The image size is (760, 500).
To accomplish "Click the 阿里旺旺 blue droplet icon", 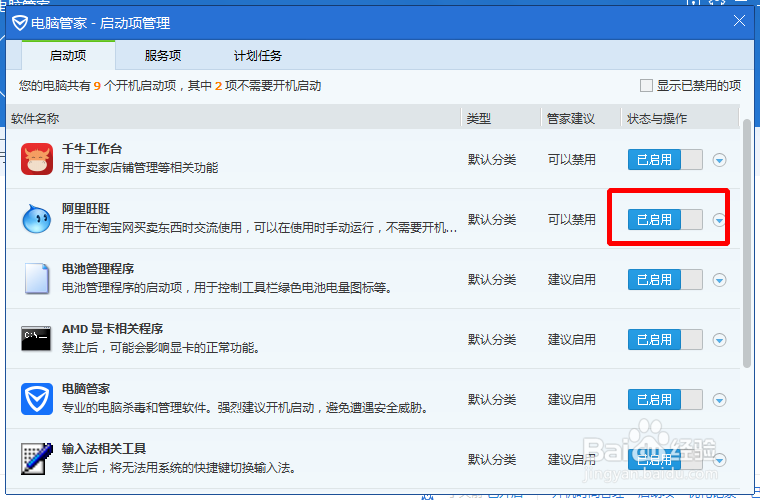I will coord(37,219).
